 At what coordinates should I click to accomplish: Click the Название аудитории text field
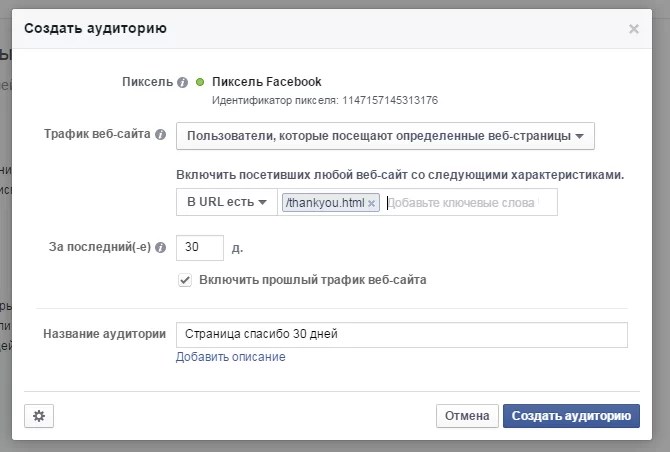(401, 334)
